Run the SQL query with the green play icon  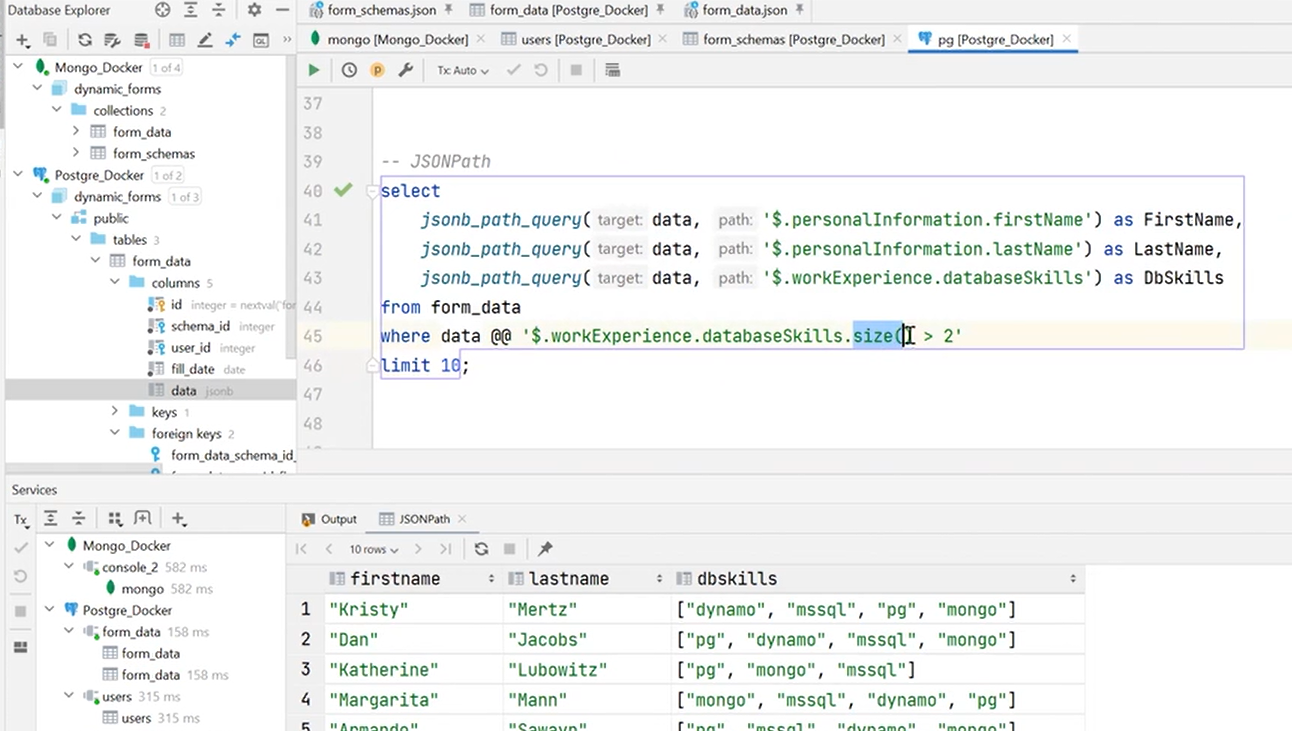pos(313,70)
